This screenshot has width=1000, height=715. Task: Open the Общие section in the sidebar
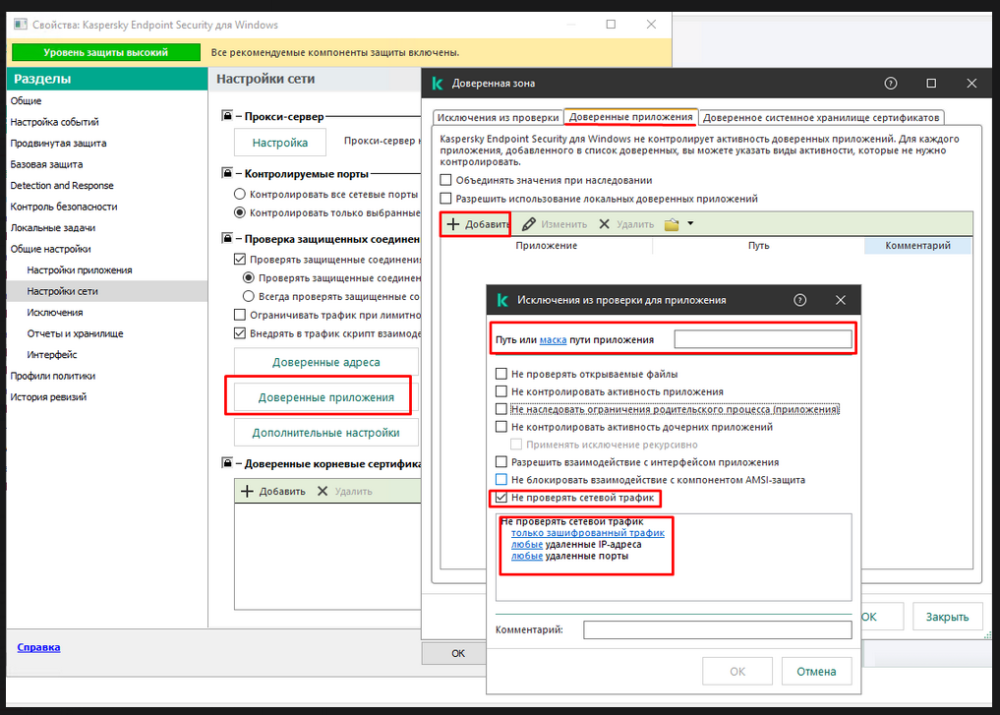click(26, 101)
